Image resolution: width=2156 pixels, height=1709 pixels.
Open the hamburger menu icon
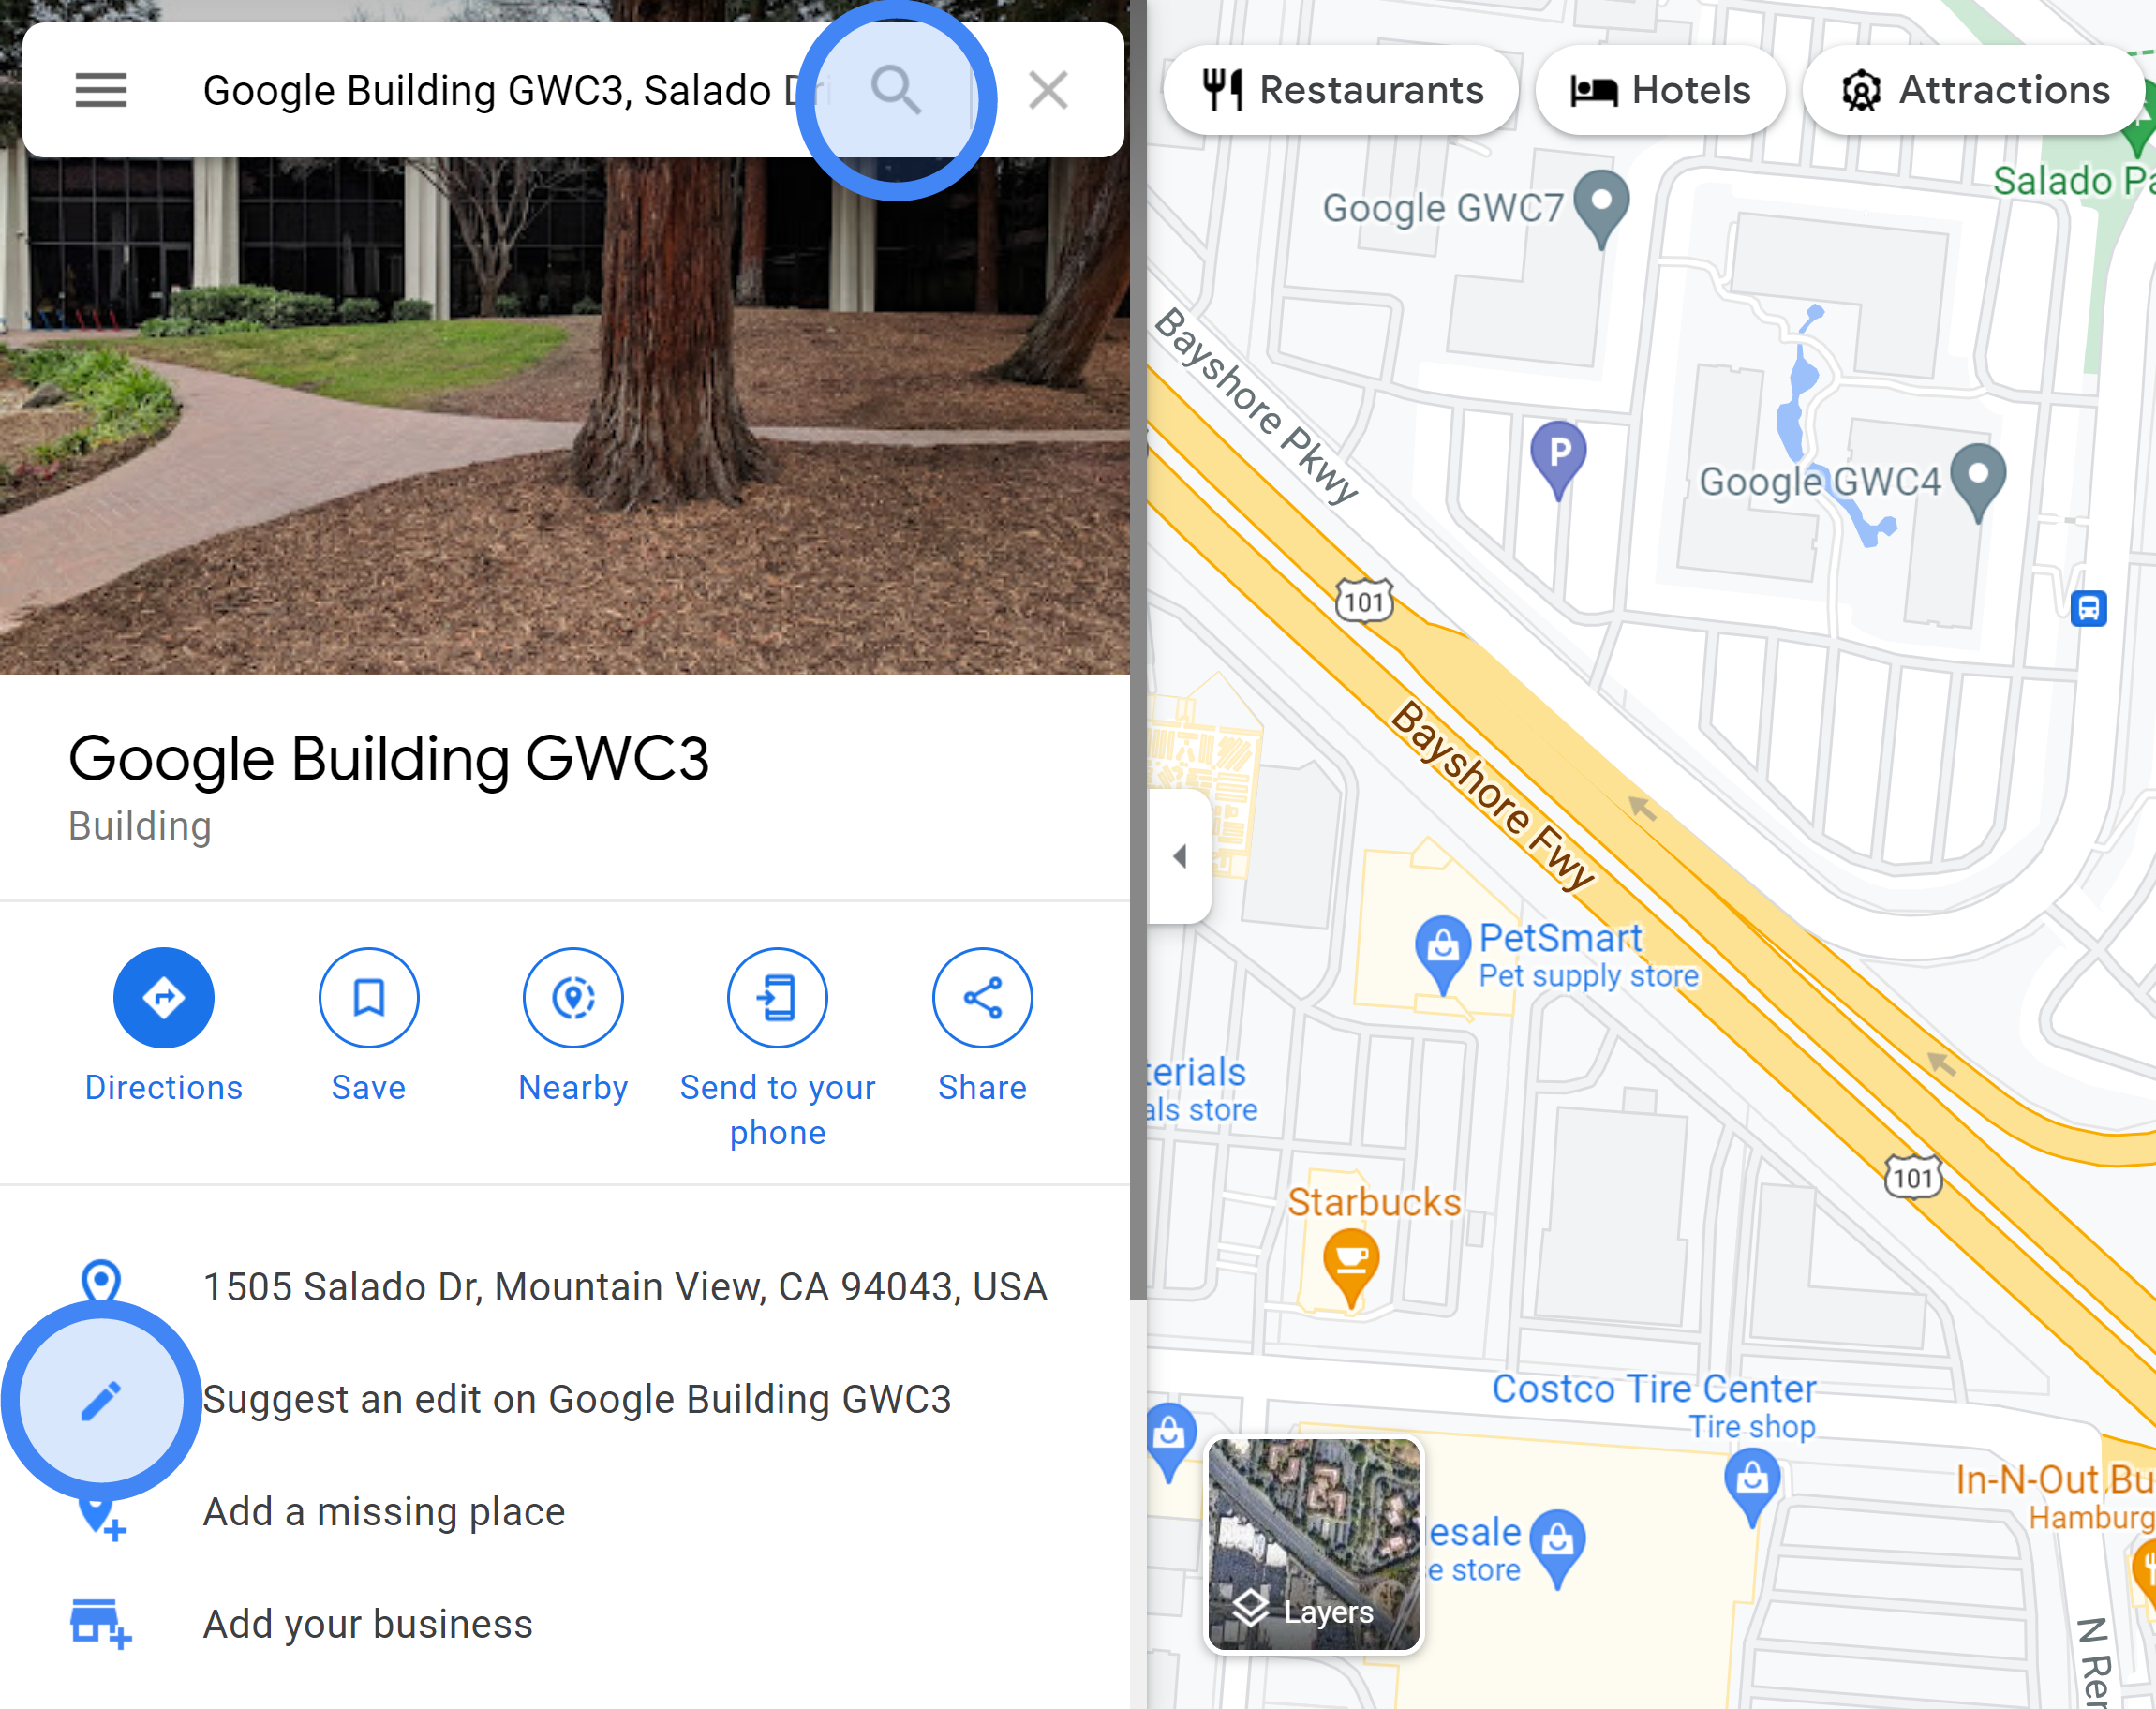pyautogui.click(x=98, y=89)
